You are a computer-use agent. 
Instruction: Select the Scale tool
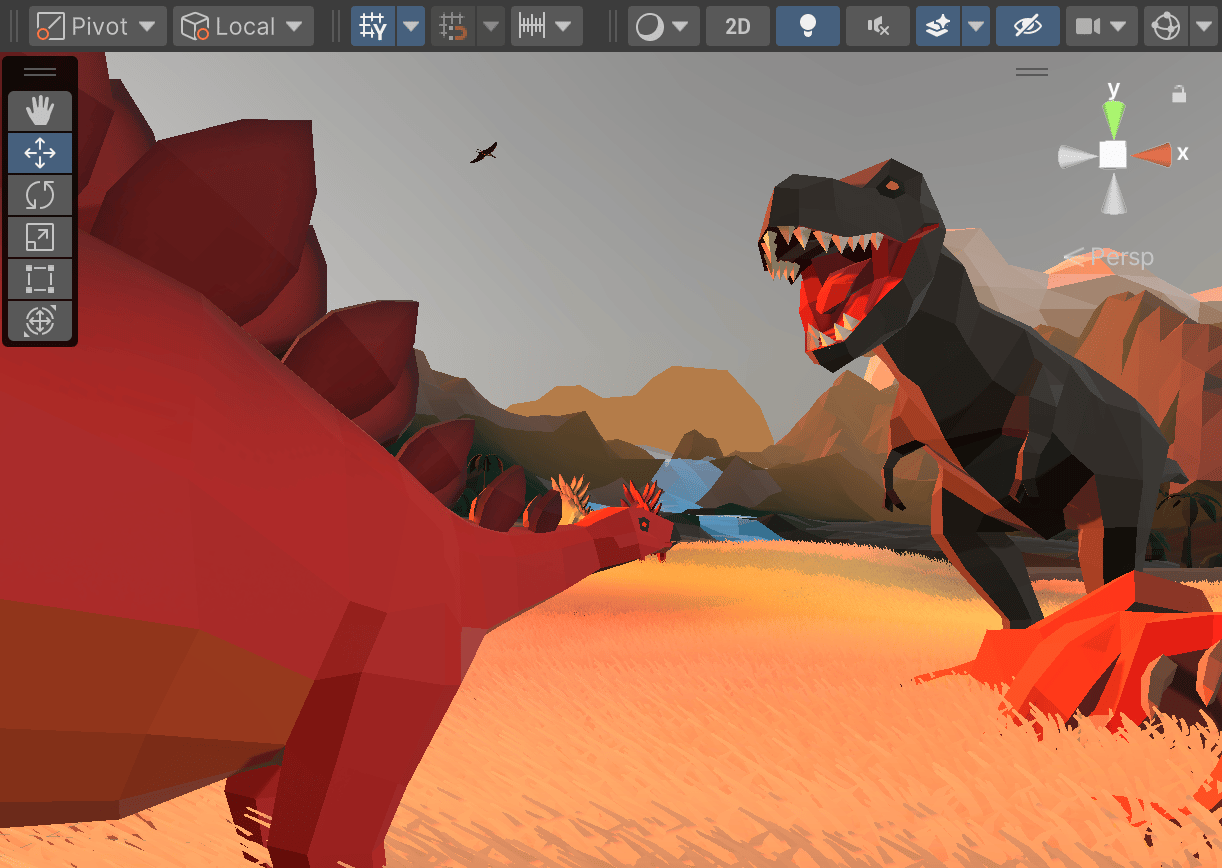click(40, 237)
